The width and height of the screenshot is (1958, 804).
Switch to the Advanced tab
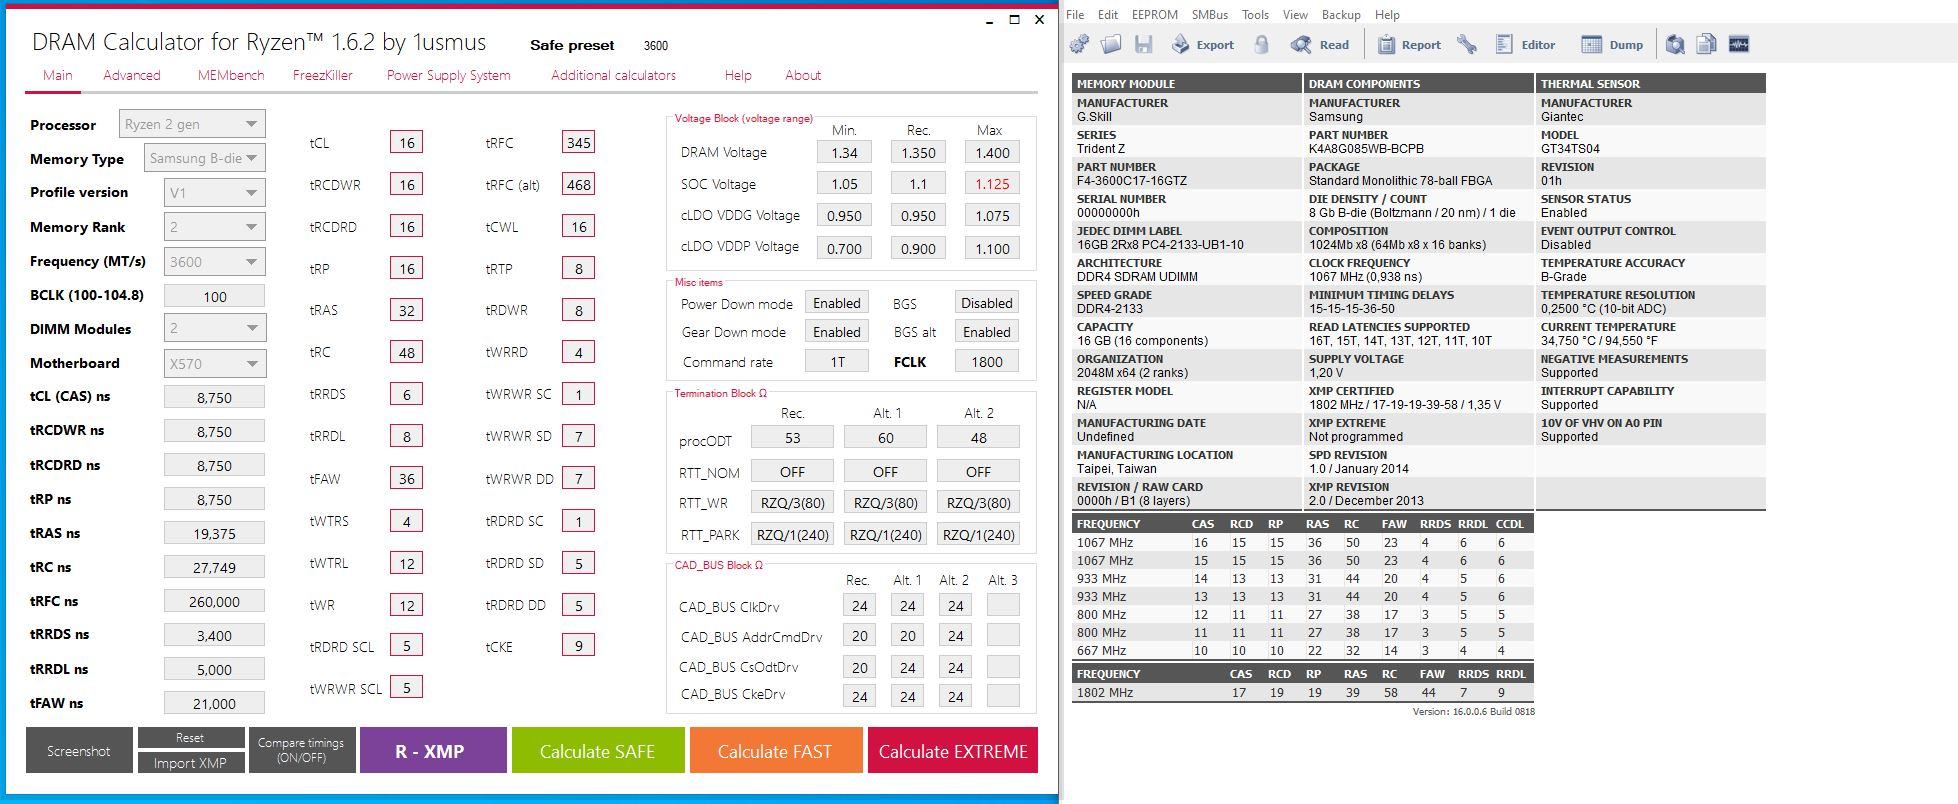click(132, 75)
